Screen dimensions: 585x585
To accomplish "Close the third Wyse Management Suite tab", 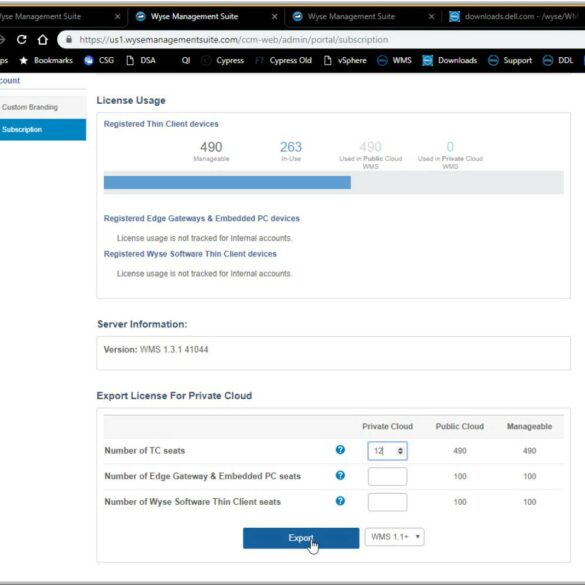I will (431, 16).
